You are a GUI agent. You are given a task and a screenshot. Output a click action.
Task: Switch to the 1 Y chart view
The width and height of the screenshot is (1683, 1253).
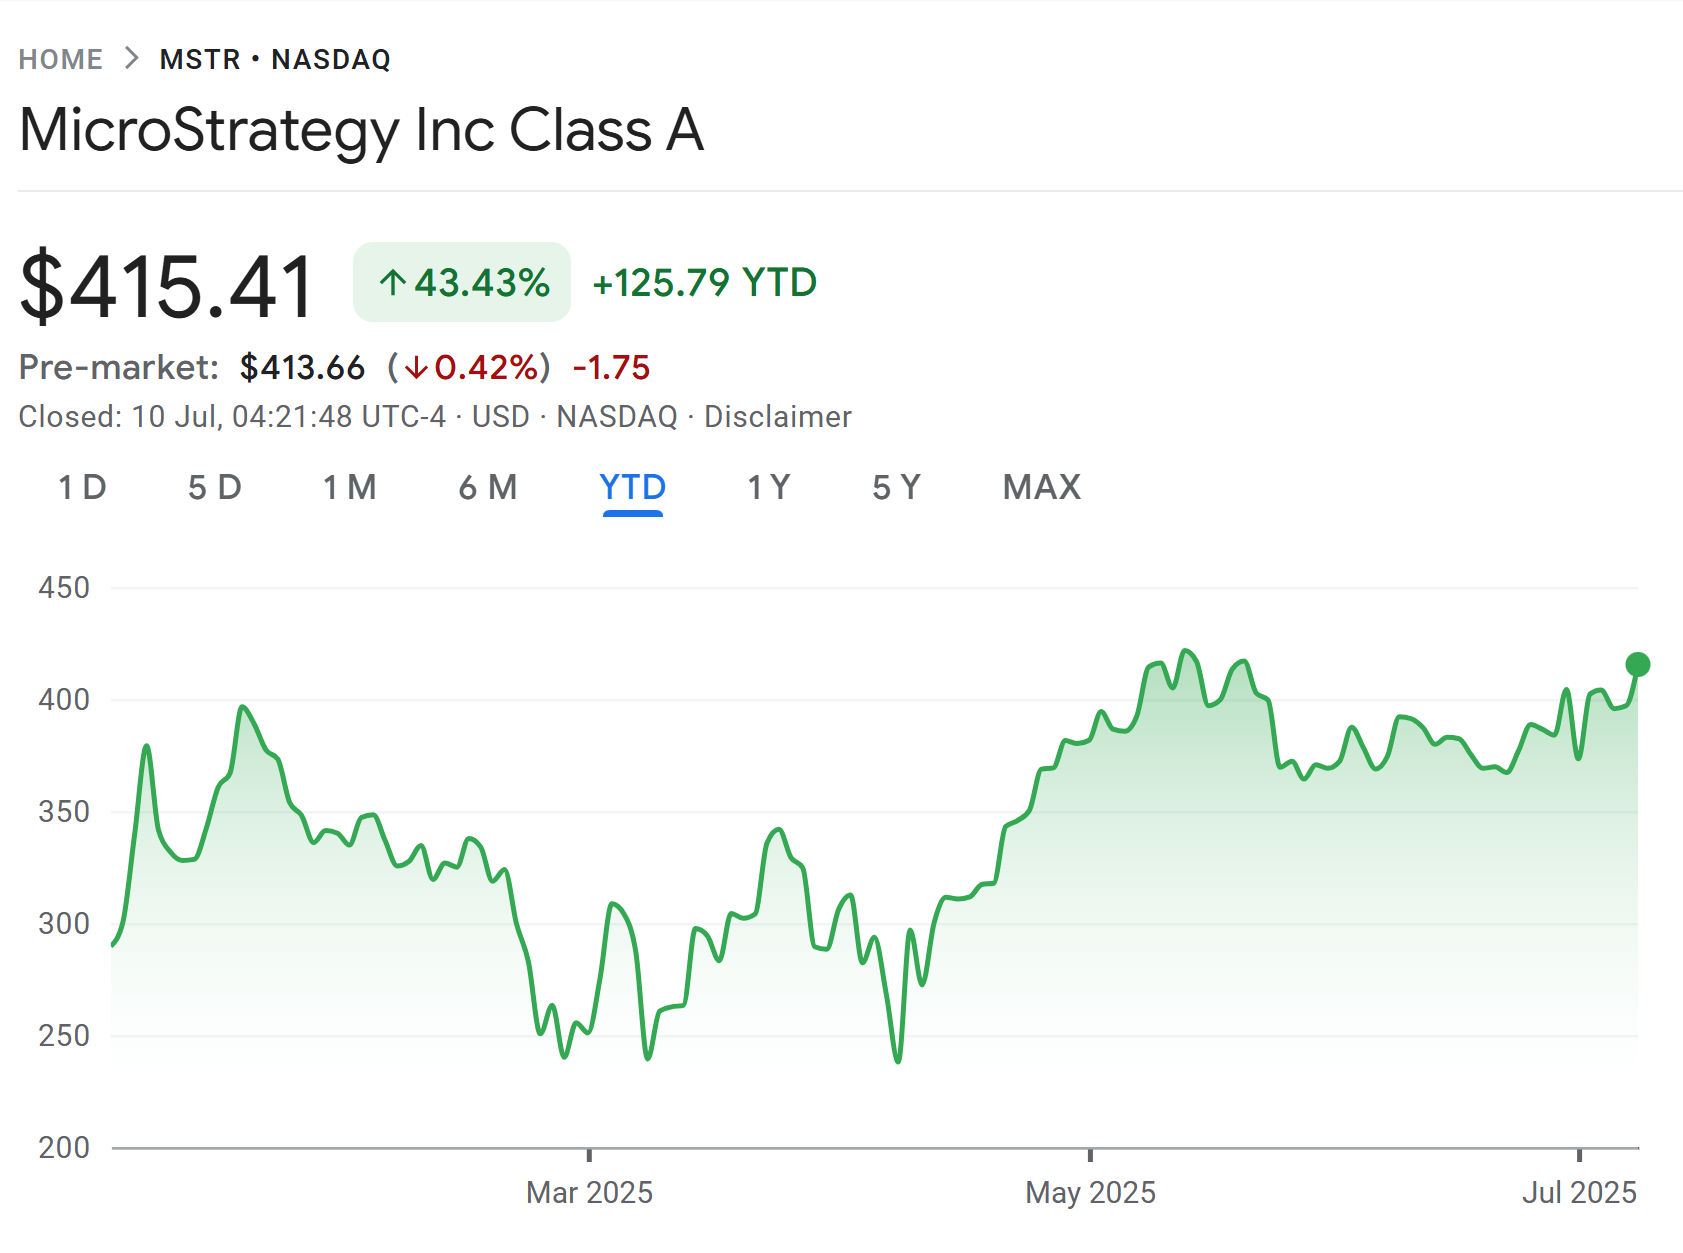(x=768, y=488)
